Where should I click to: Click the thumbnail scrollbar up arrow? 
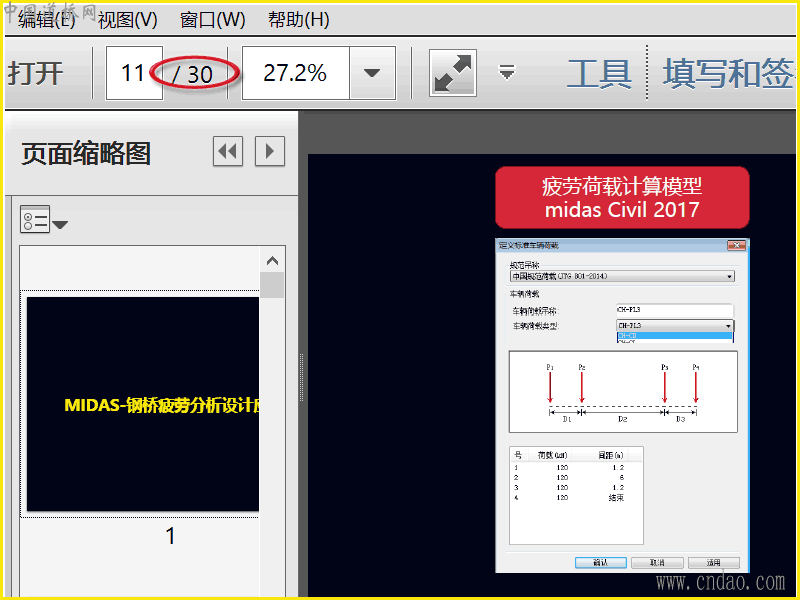click(x=272, y=261)
